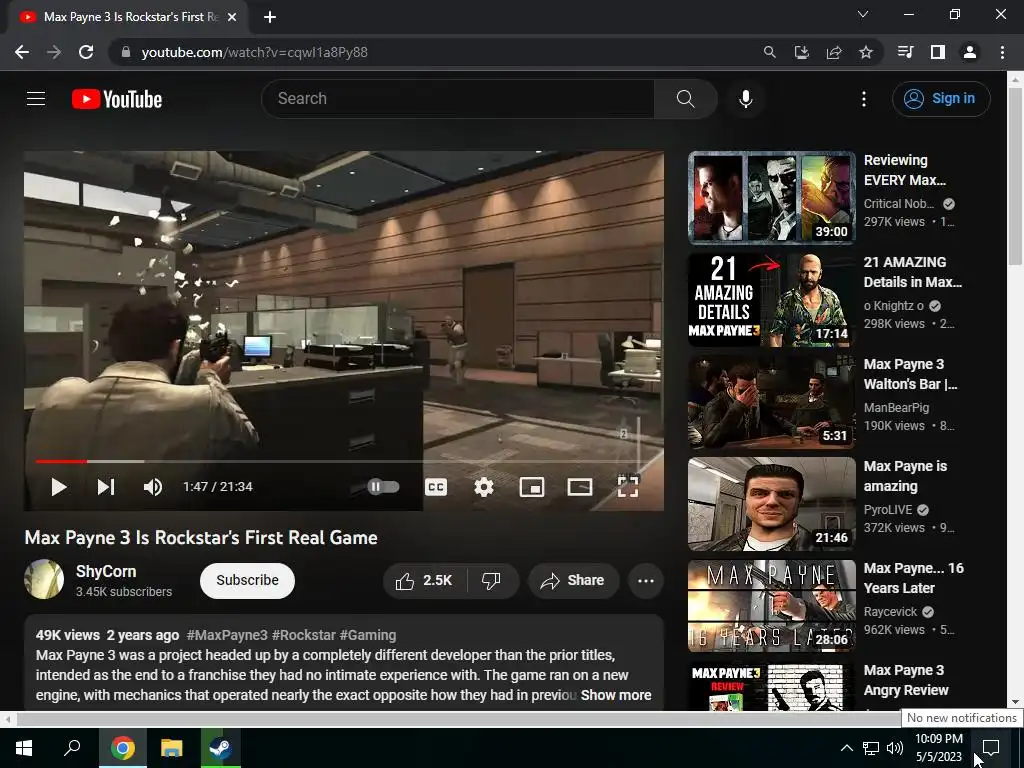Like the video (2.5K)
The image size is (1024, 768).
pyautogui.click(x=424, y=581)
